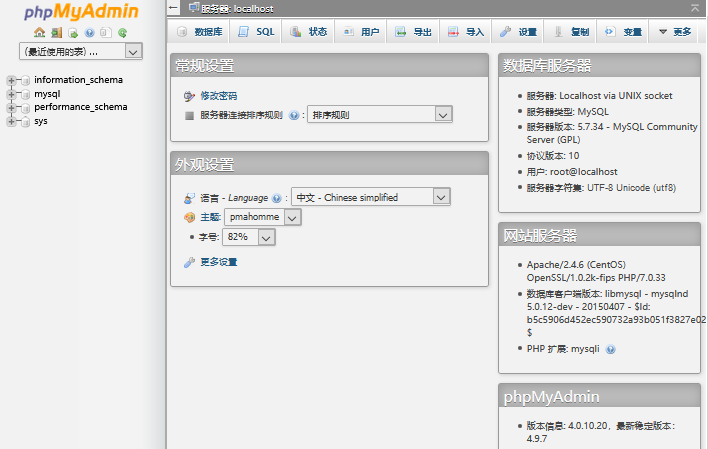Expand the information_schema tree node
This screenshot has width=708, height=449.
tap(11, 80)
